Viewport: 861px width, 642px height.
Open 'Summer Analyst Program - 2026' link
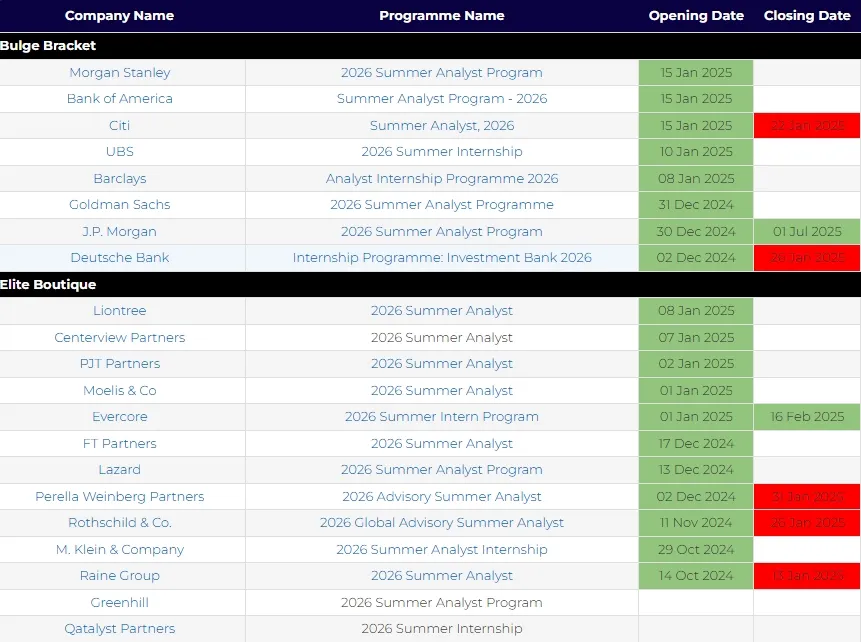(441, 99)
